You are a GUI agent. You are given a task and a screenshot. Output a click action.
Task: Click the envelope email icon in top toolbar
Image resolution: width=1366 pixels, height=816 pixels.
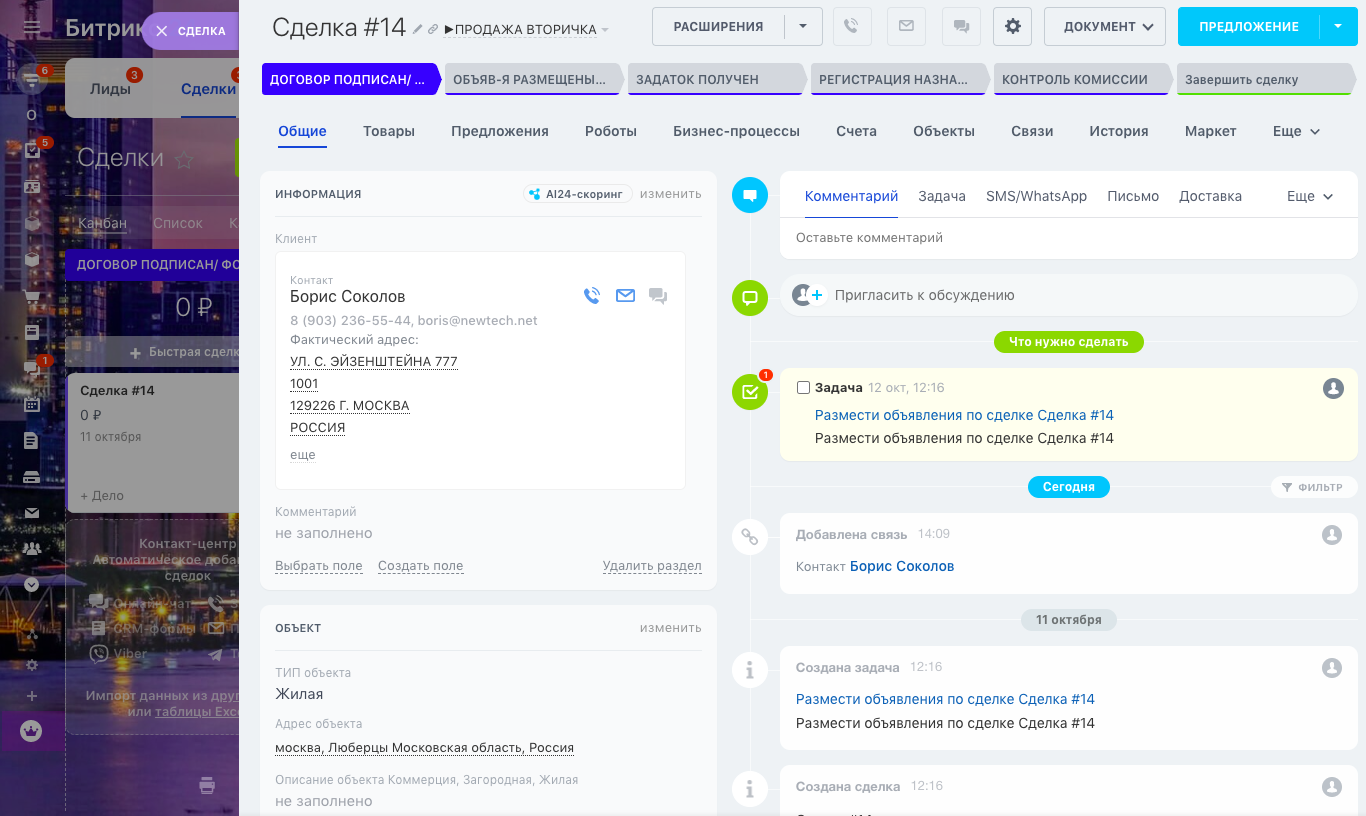point(906,27)
